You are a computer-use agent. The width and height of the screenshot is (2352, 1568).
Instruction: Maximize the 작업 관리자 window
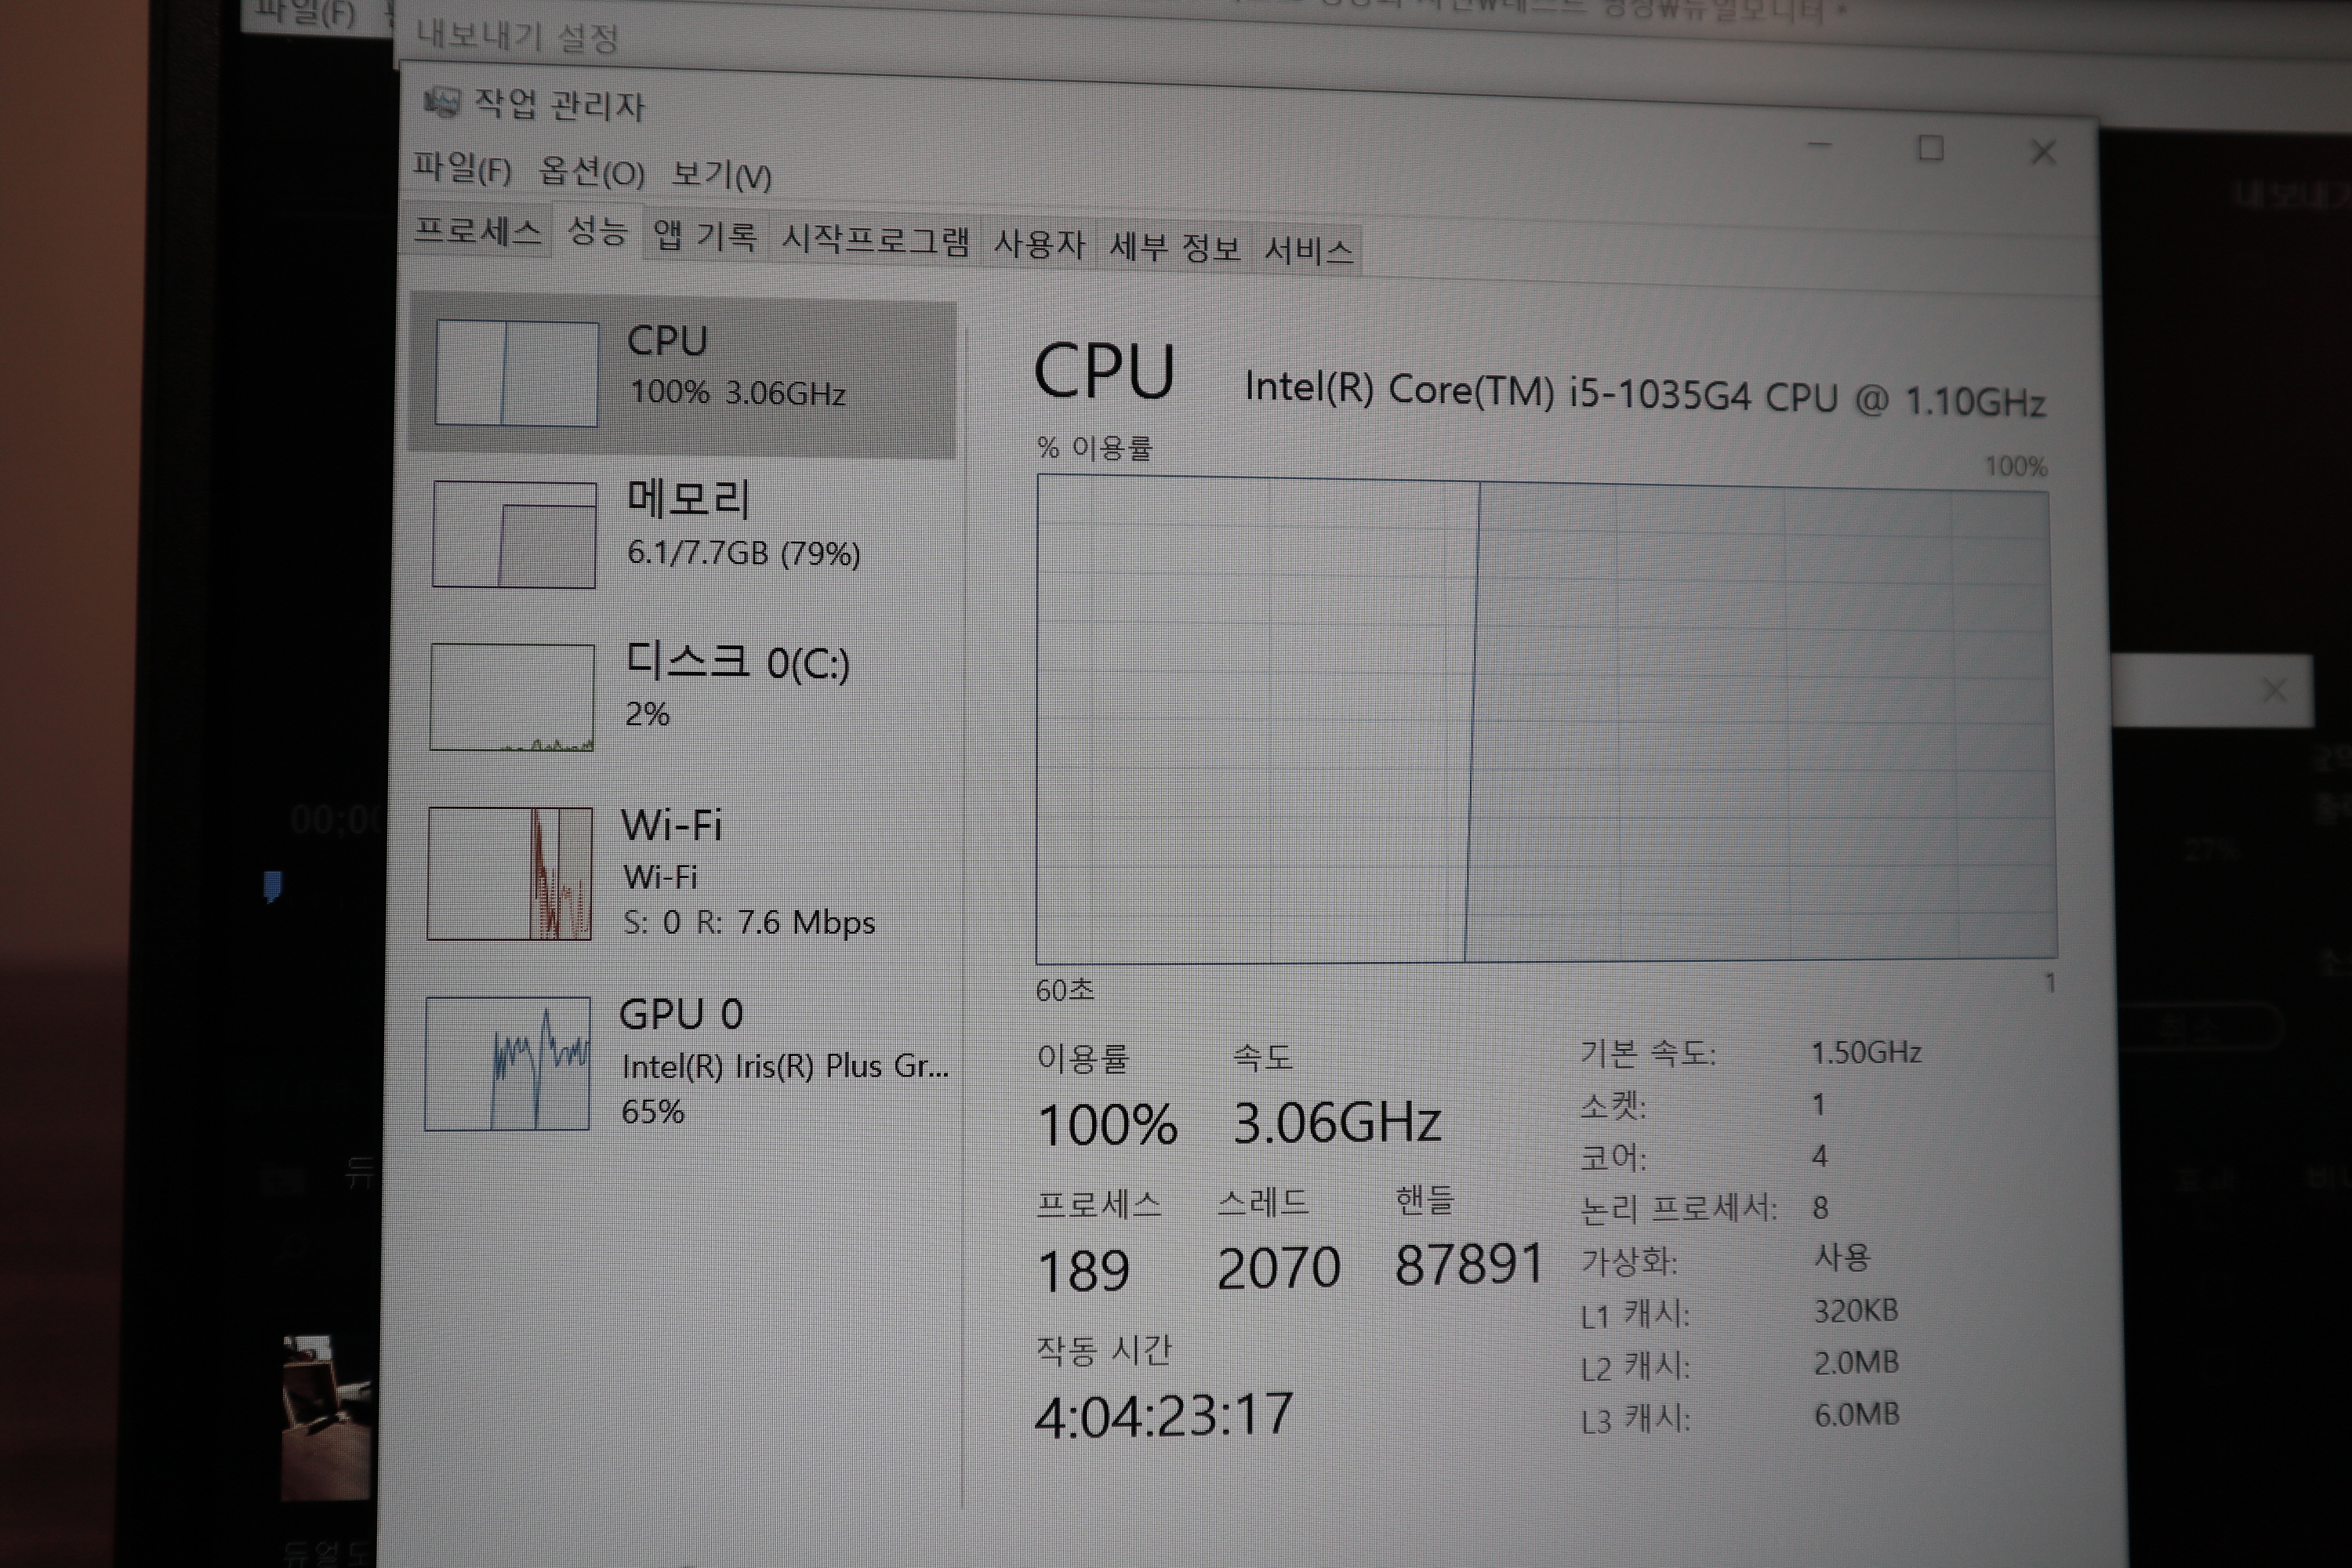pyautogui.click(x=1930, y=149)
